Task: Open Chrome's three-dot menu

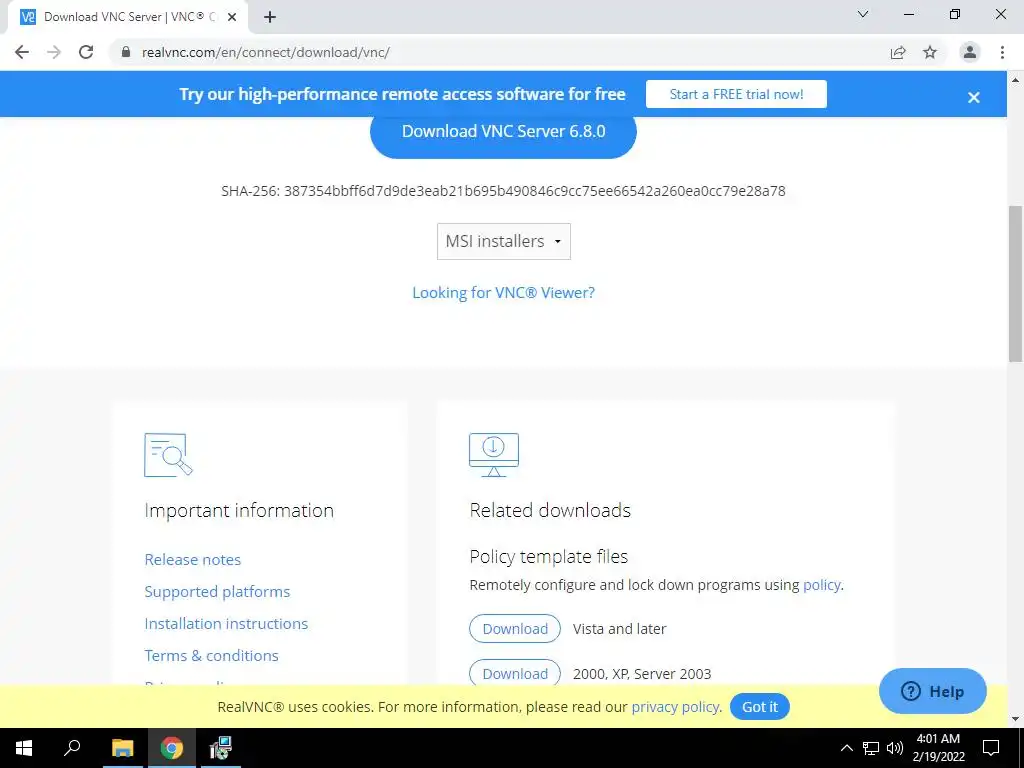Action: (x=1002, y=52)
